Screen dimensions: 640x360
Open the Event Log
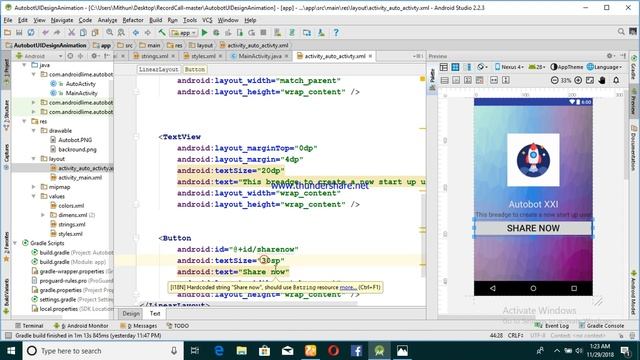pyautogui.click(x=553, y=326)
